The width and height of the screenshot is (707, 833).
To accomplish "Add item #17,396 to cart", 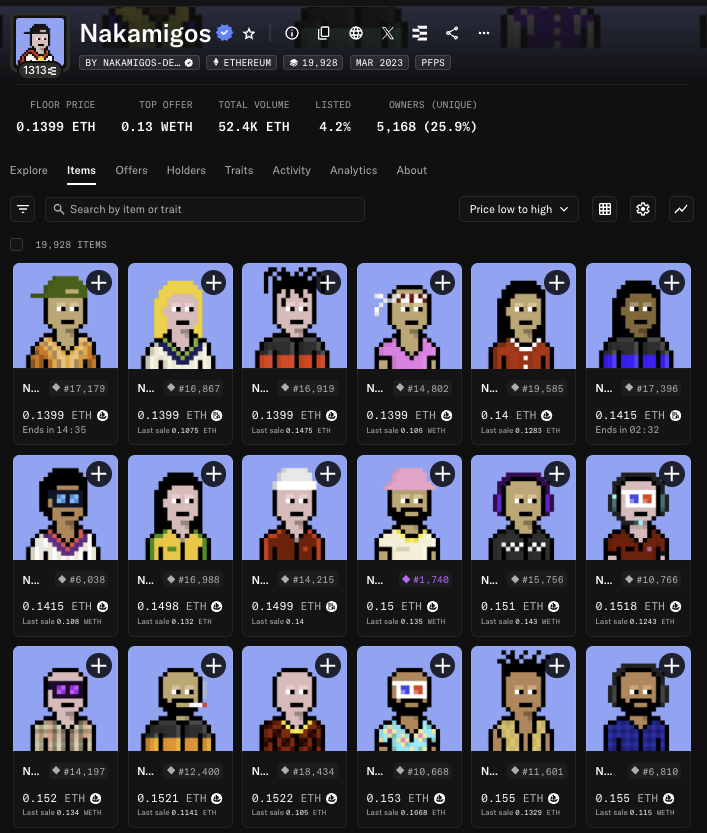I will pos(671,283).
